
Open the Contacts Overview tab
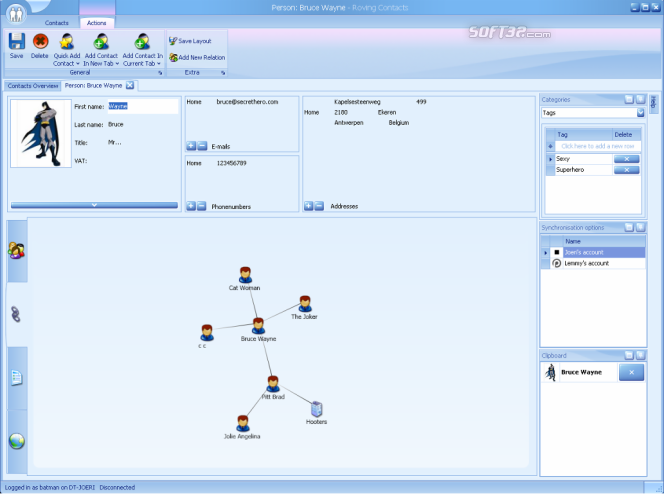(33, 86)
